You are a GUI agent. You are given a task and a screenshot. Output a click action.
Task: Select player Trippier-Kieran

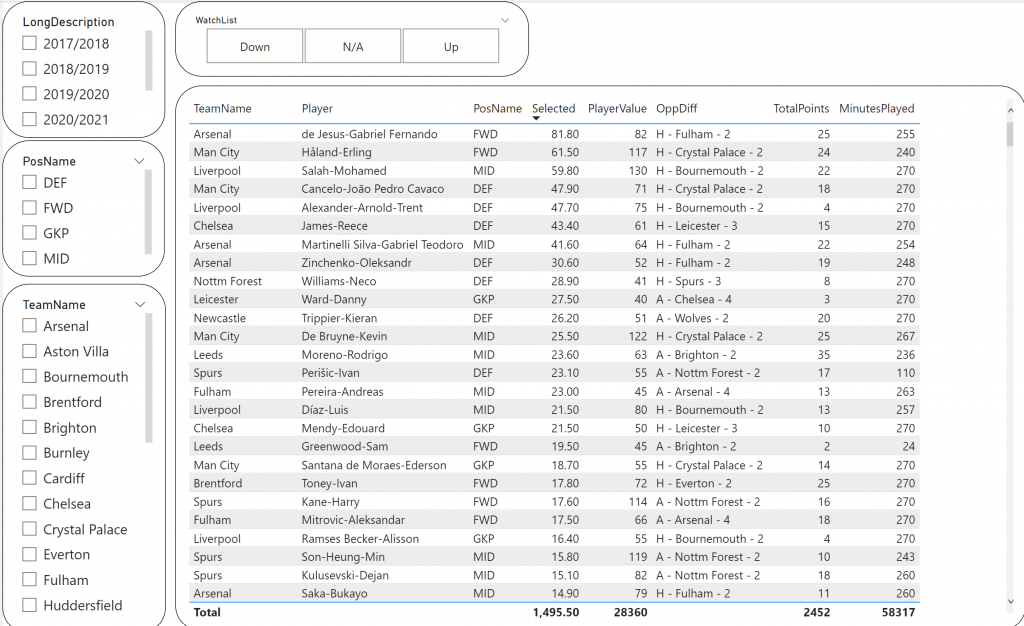[x=339, y=318]
